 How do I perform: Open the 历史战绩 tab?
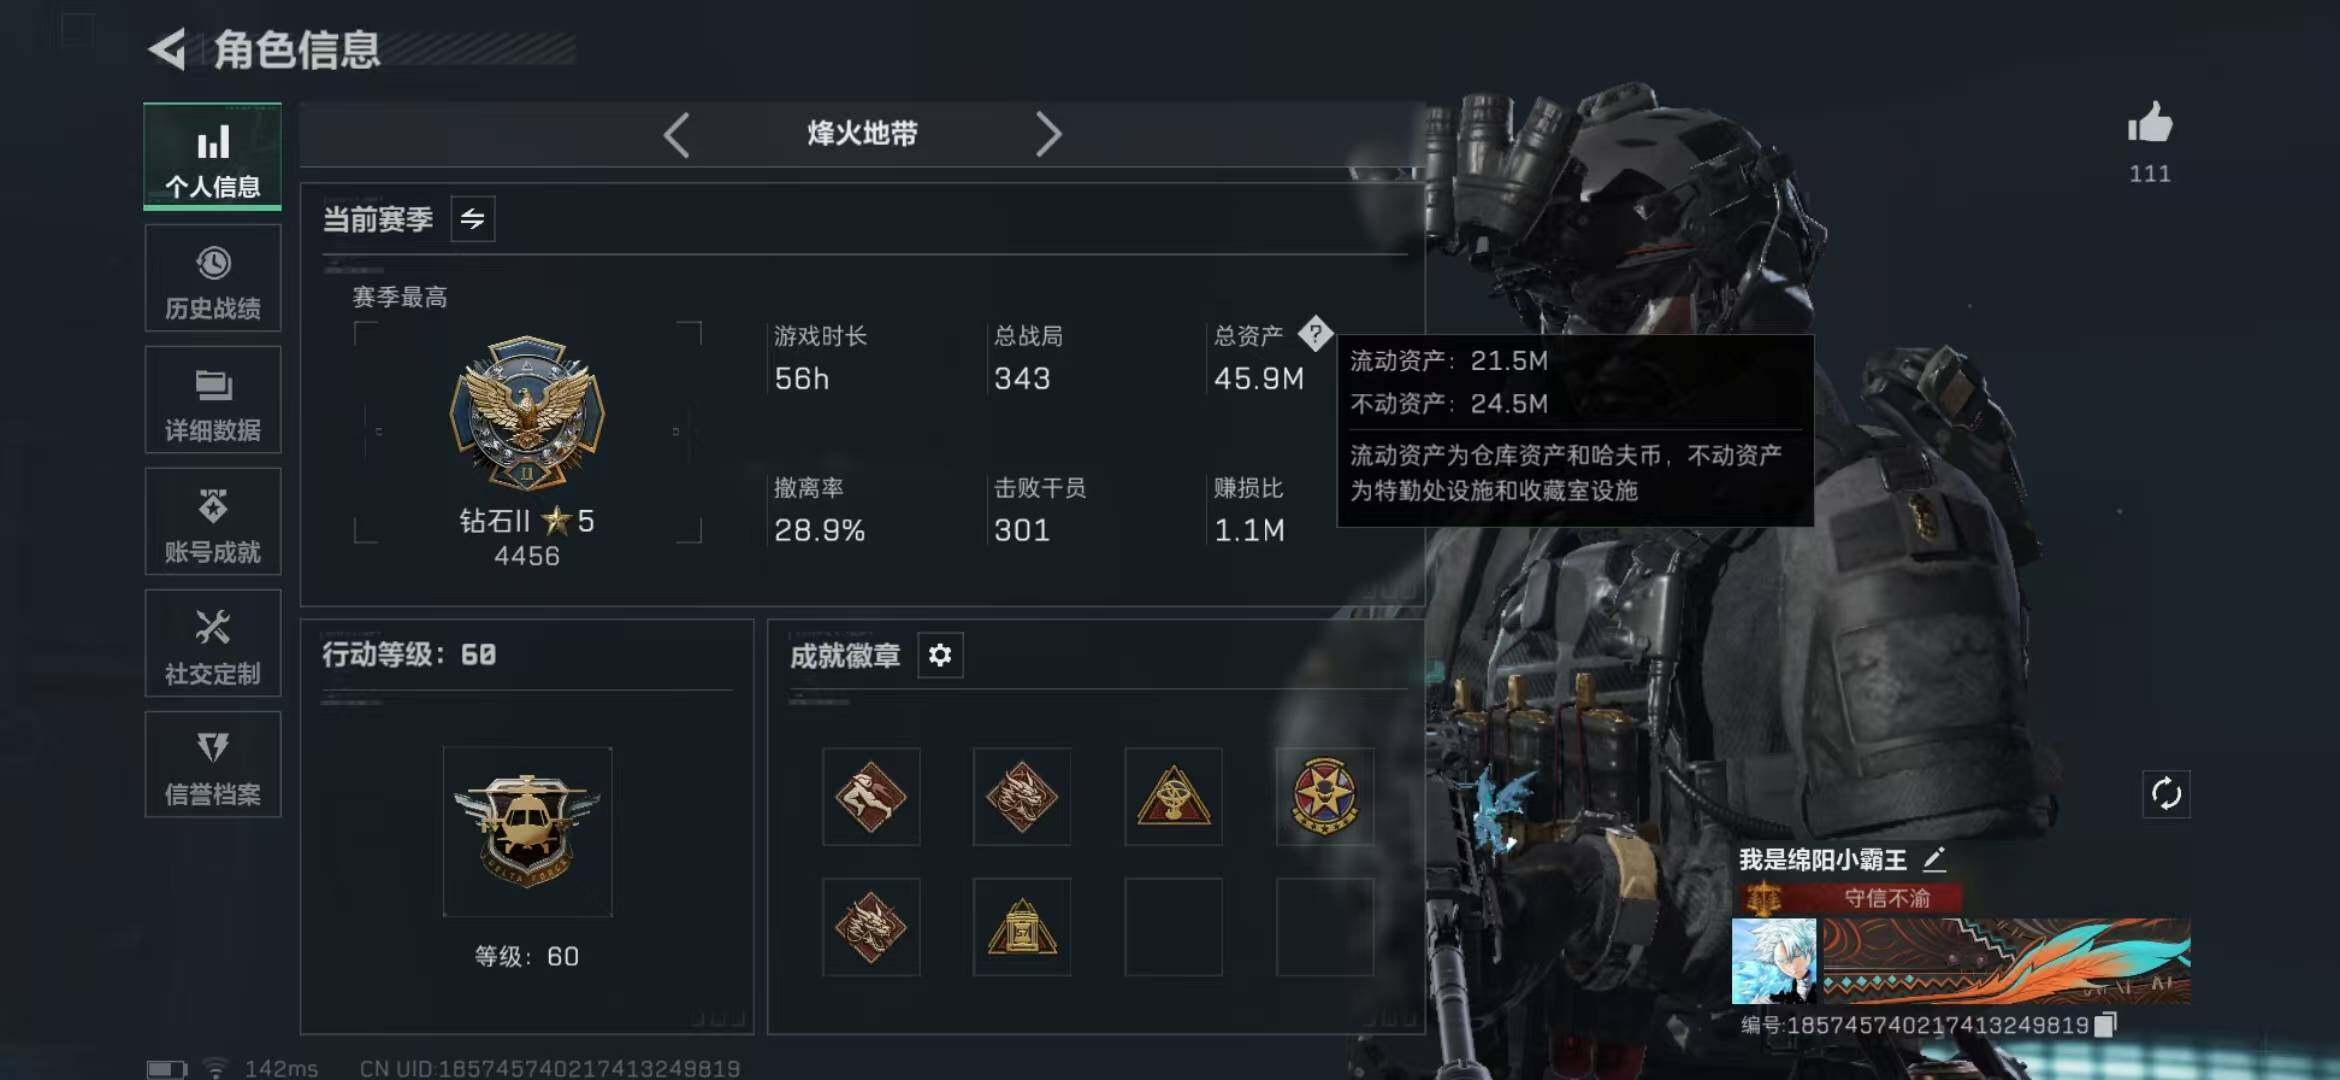pyautogui.click(x=213, y=278)
